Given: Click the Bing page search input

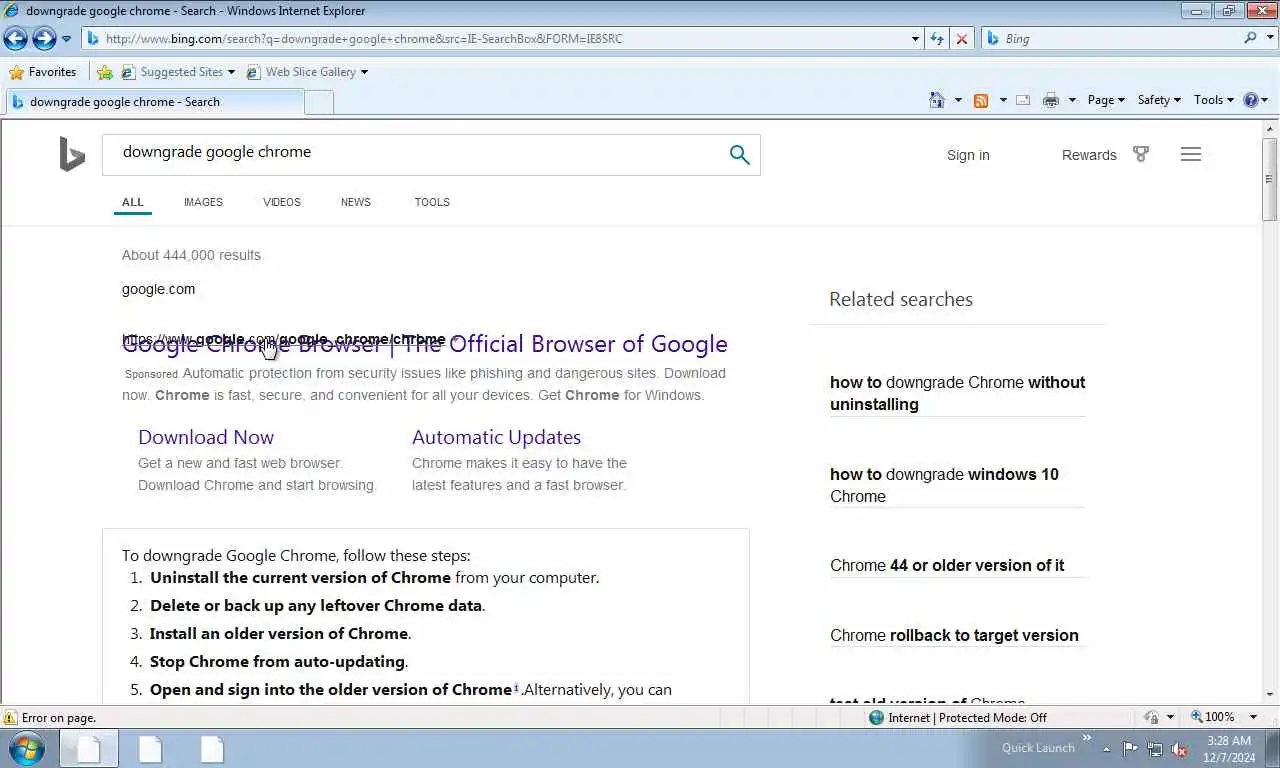Looking at the screenshot, I should (x=410, y=155).
